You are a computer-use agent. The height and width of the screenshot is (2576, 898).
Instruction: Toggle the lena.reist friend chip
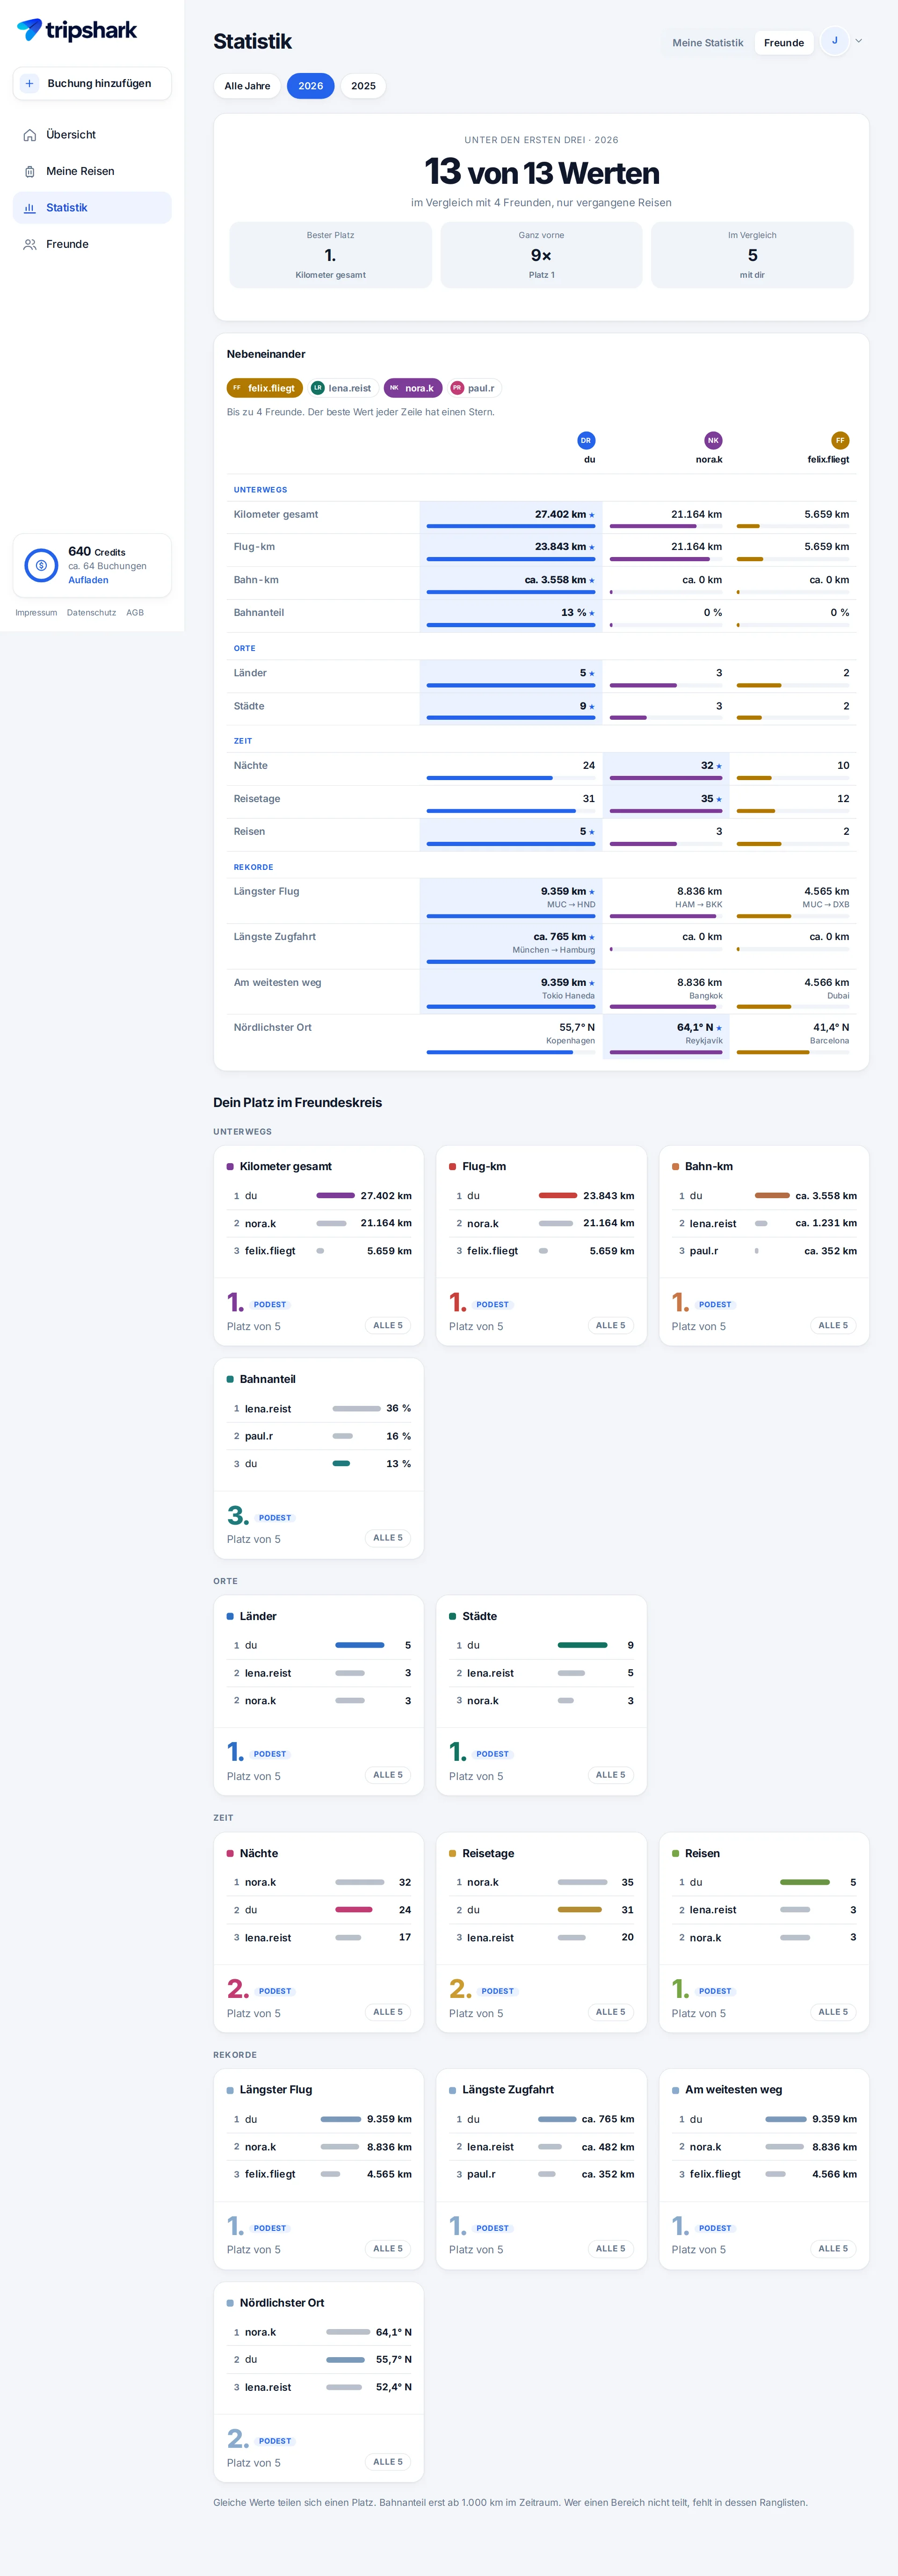pos(342,388)
